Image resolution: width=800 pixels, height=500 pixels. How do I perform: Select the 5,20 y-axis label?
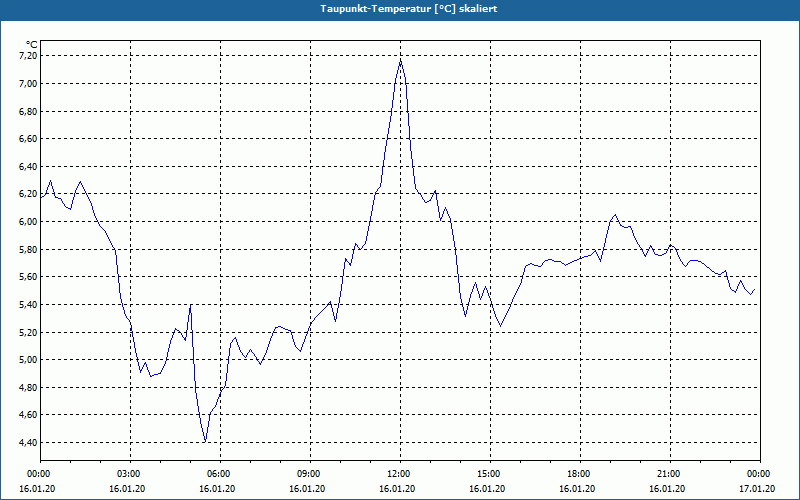click(x=28, y=332)
